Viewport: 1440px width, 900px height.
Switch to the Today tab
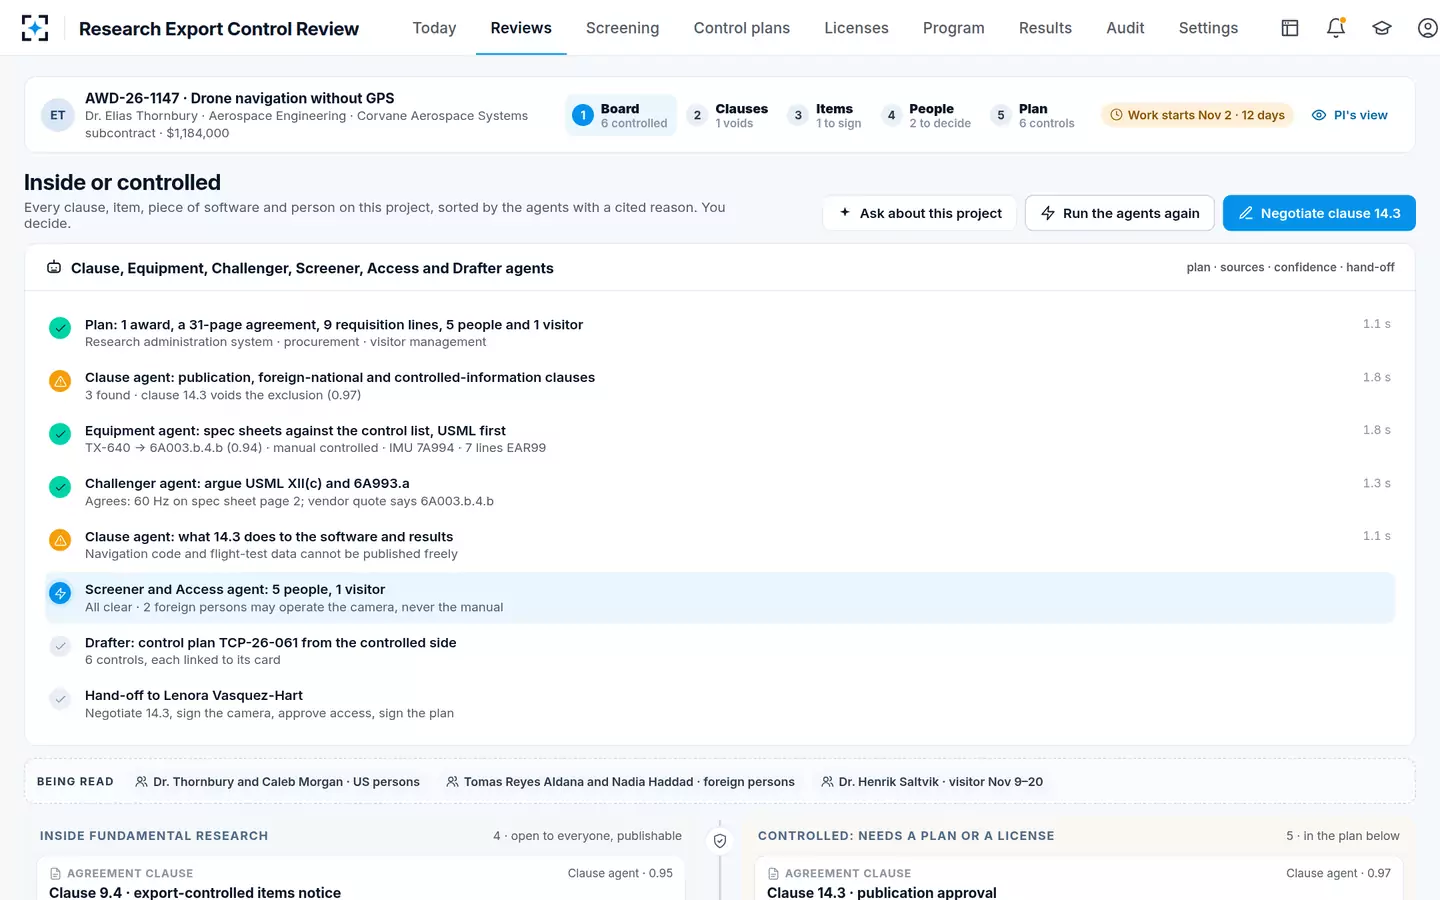(x=434, y=28)
